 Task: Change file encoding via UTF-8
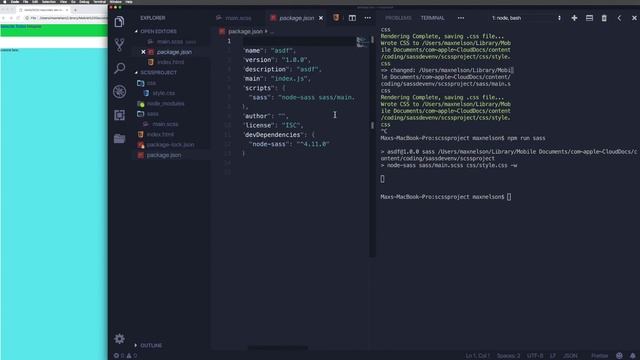tap(535, 356)
